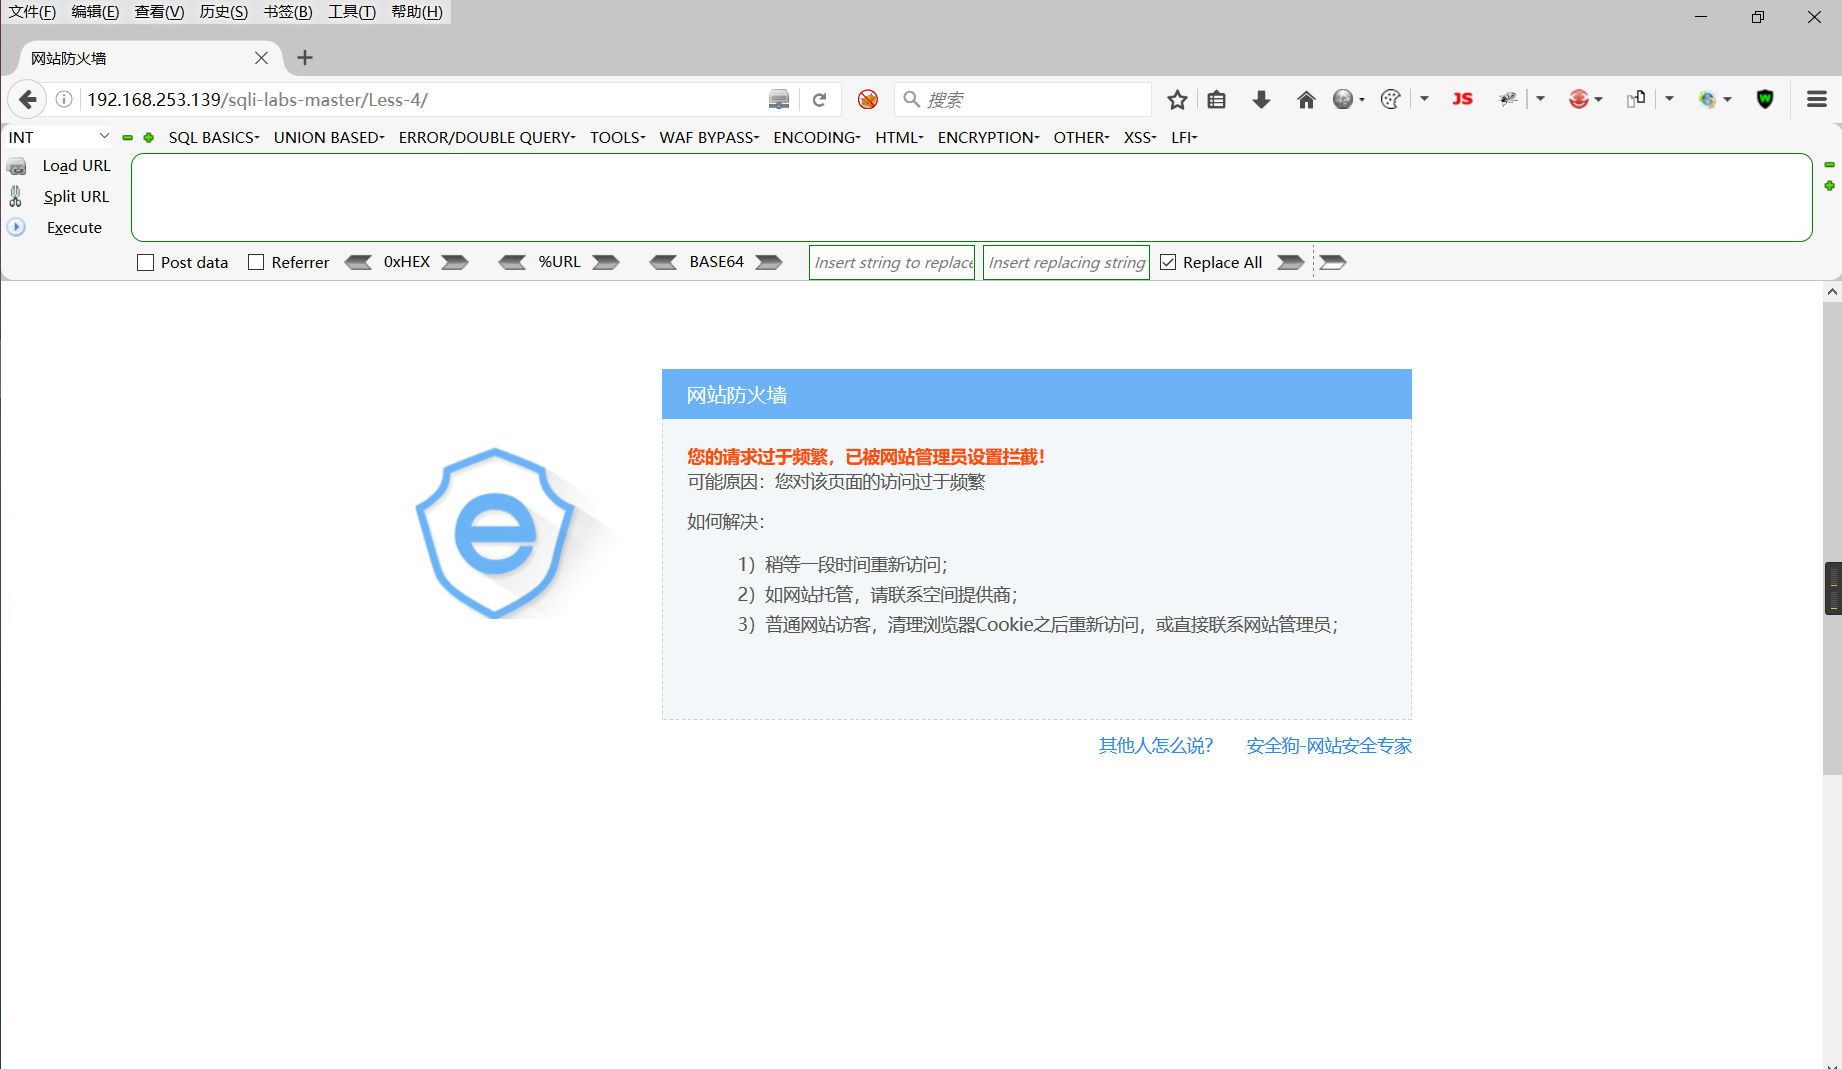This screenshot has height=1069, width=1842.
Task: Click the Split URL scissors icon
Action: (16, 196)
